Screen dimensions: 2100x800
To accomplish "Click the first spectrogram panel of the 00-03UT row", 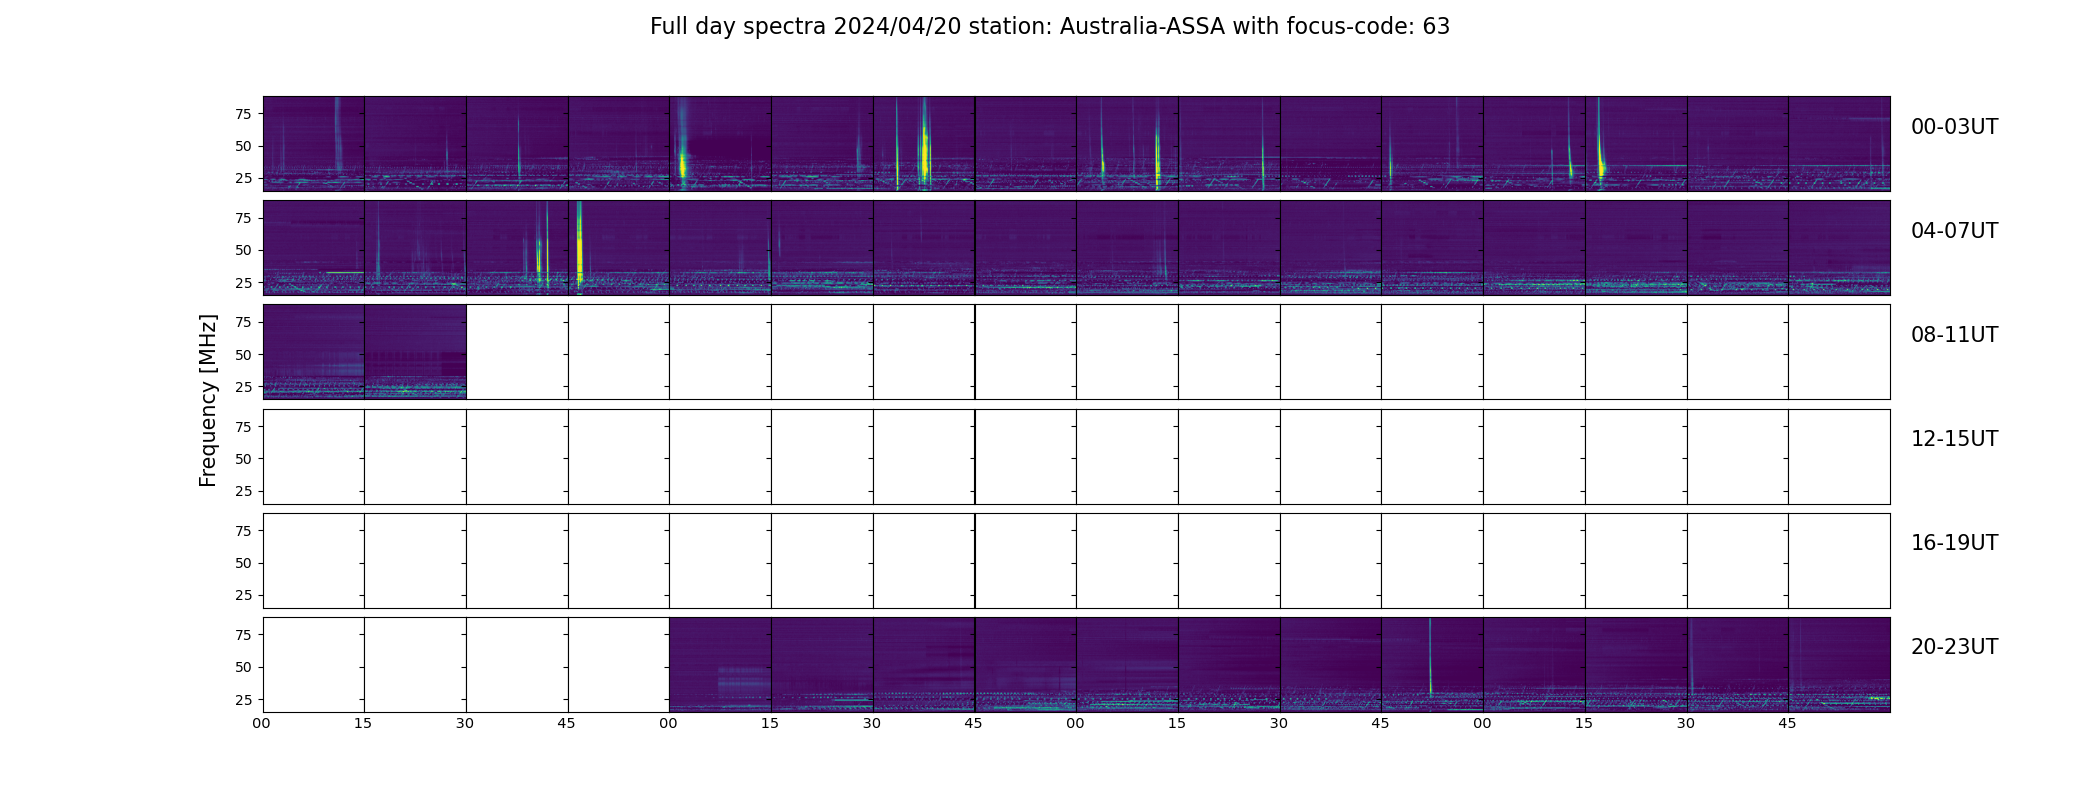I will [x=314, y=143].
